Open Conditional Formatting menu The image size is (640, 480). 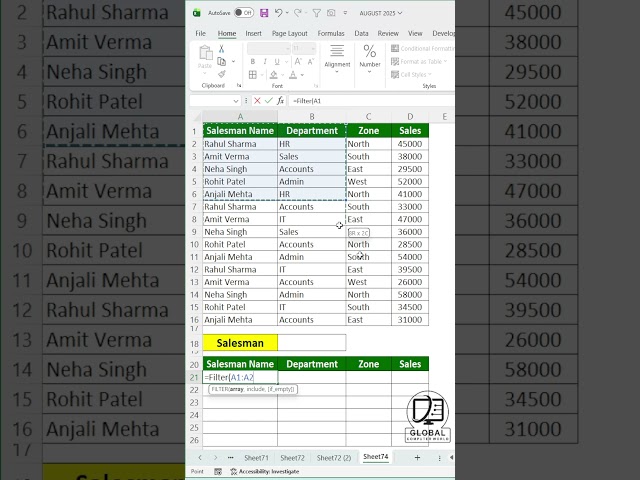[x=422, y=49]
